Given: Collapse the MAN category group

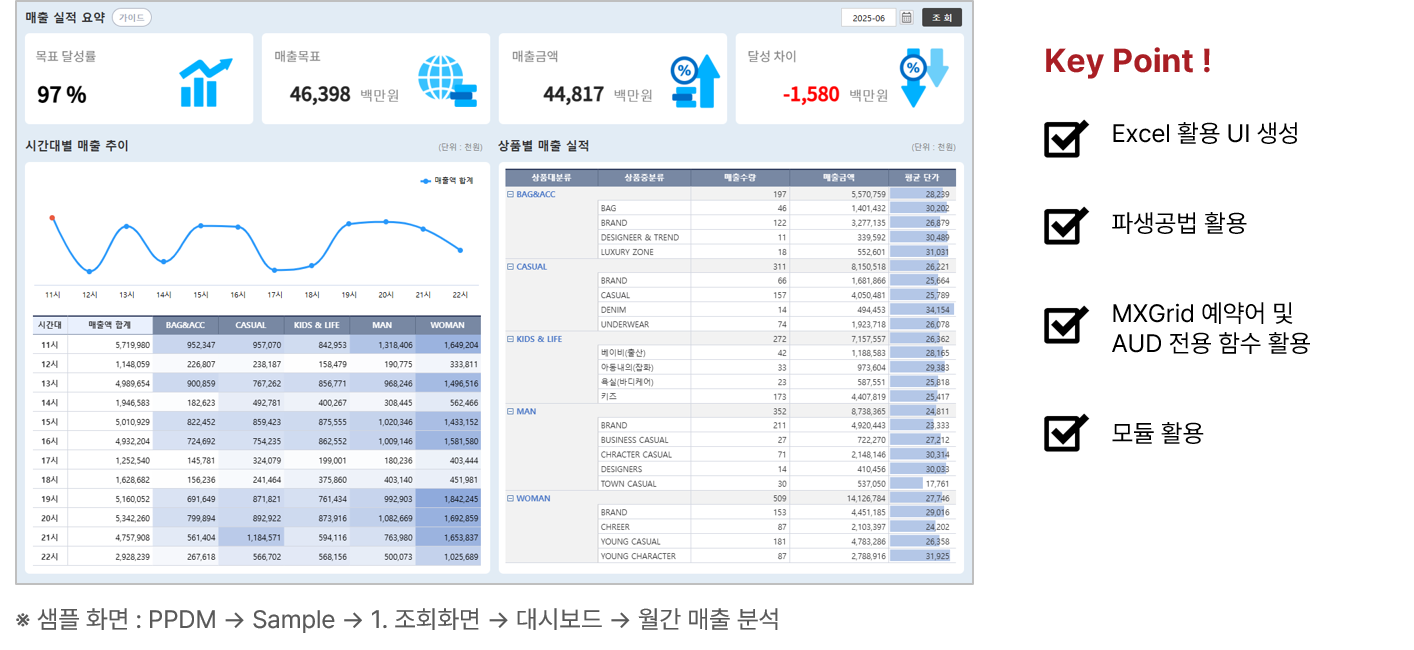Looking at the screenshot, I should click(x=510, y=411).
